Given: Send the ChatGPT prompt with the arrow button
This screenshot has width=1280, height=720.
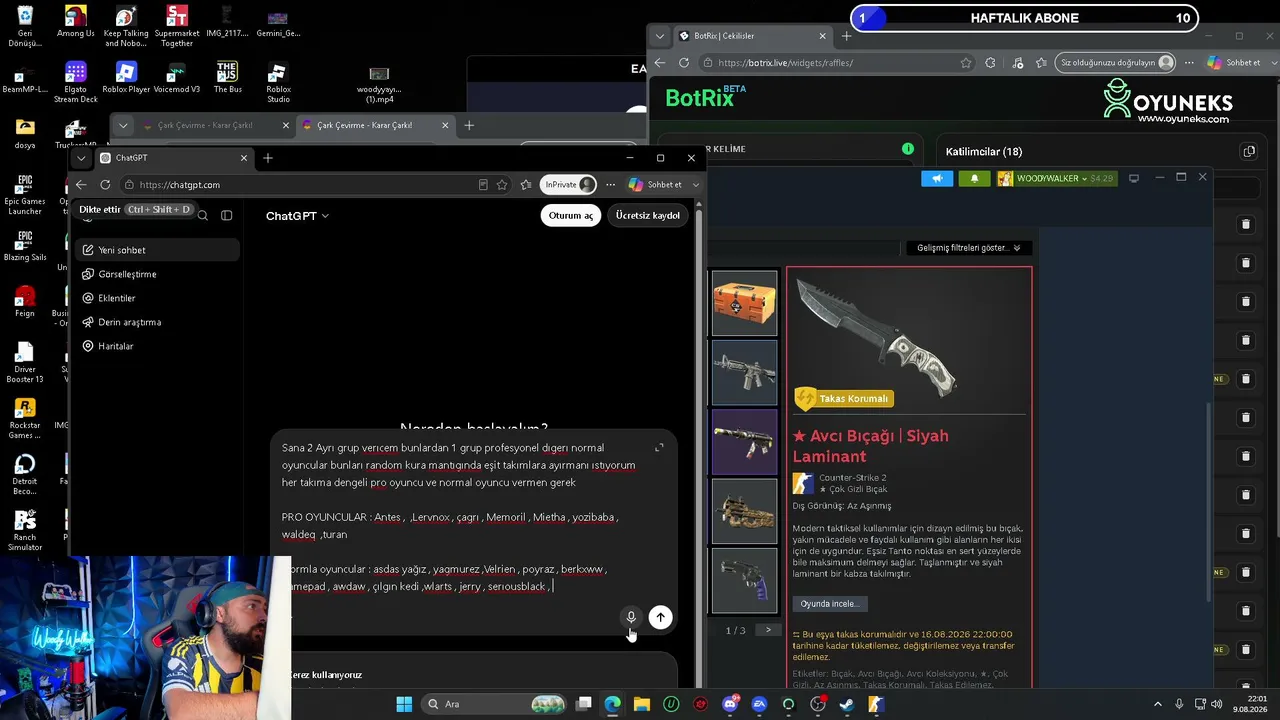Looking at the screenshot, I should [660, 617].
